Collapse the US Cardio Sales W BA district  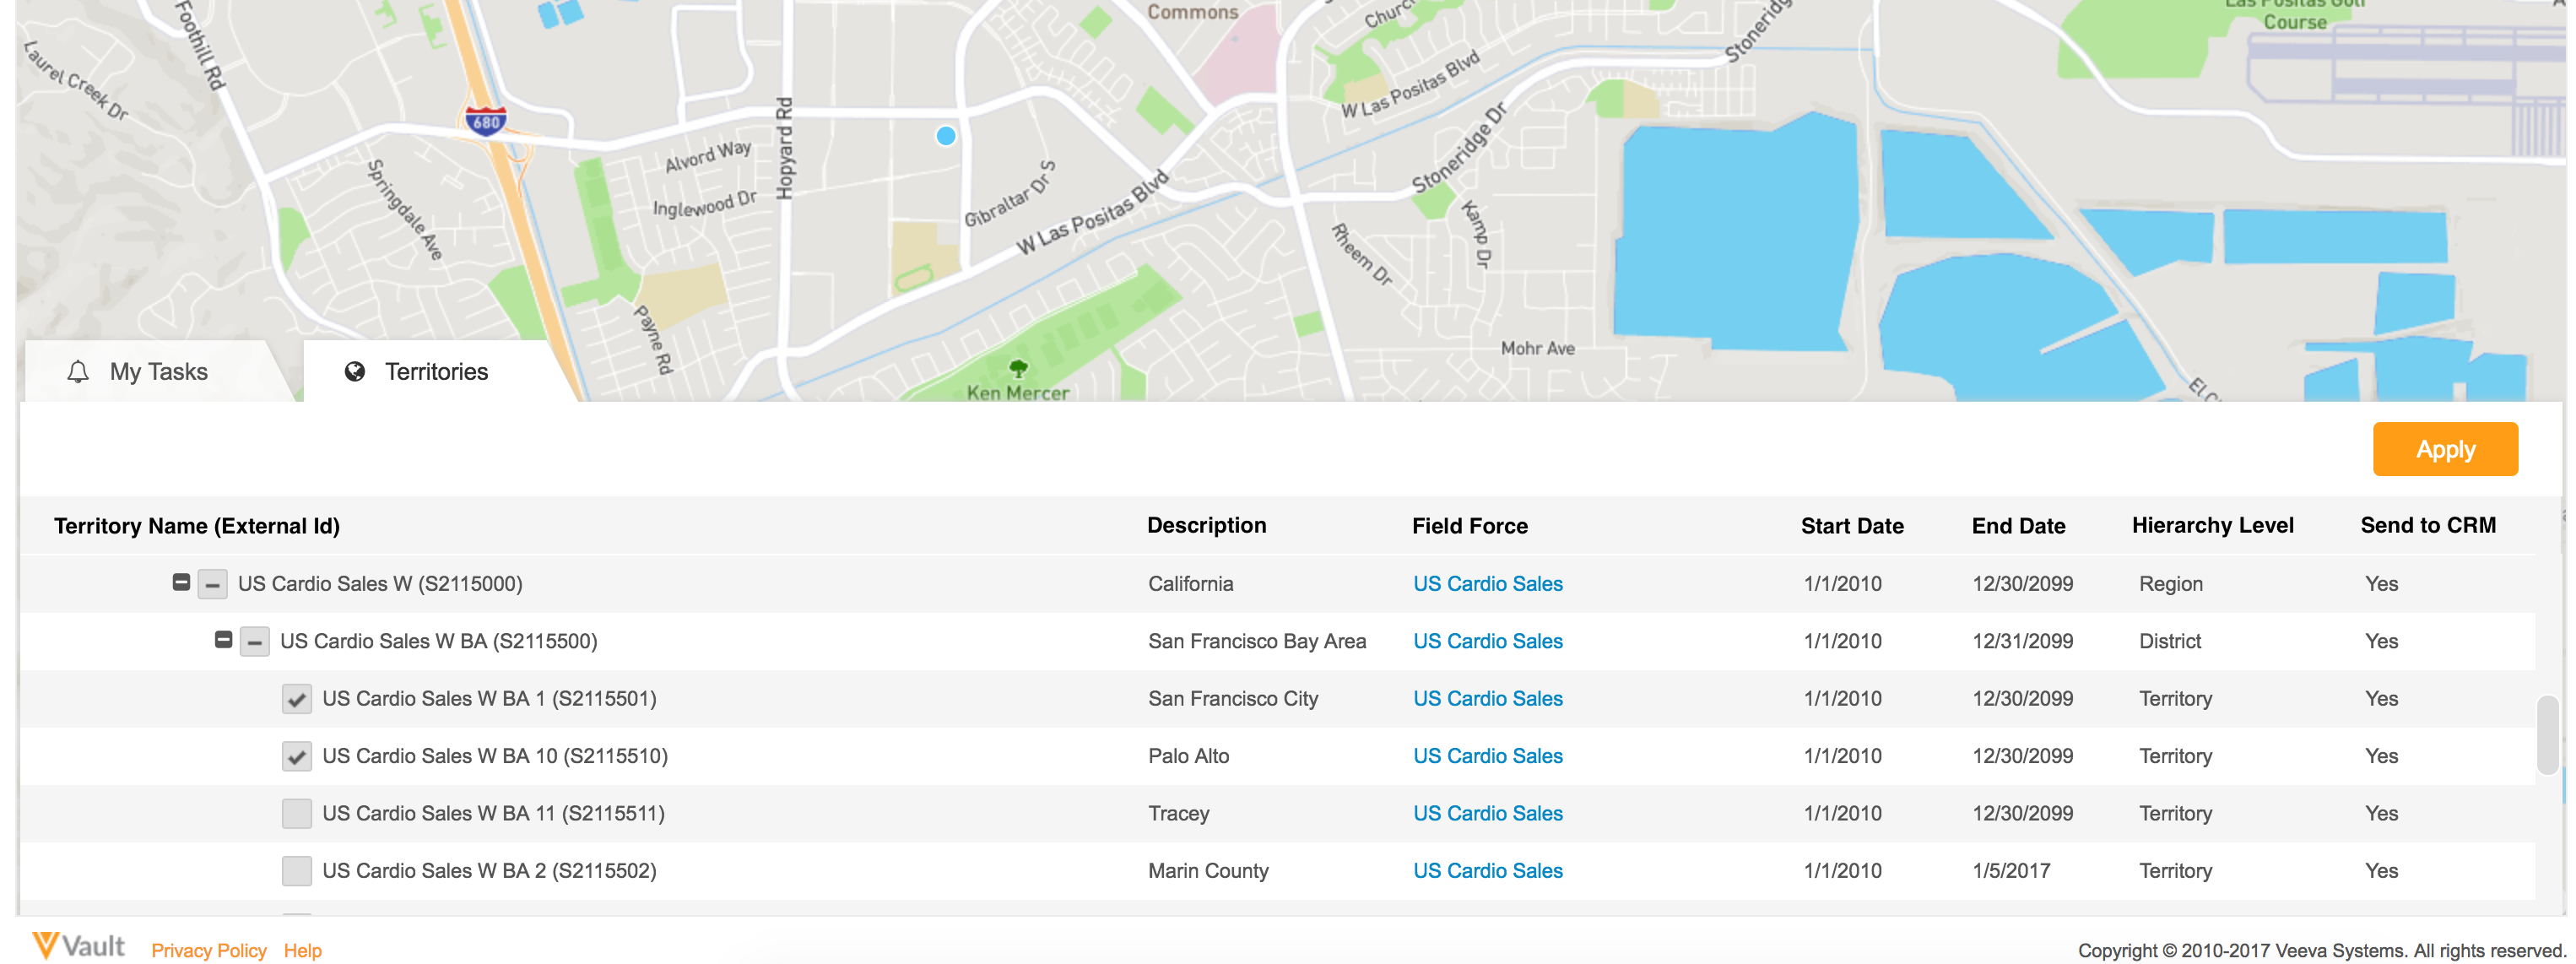coord(223,640)
